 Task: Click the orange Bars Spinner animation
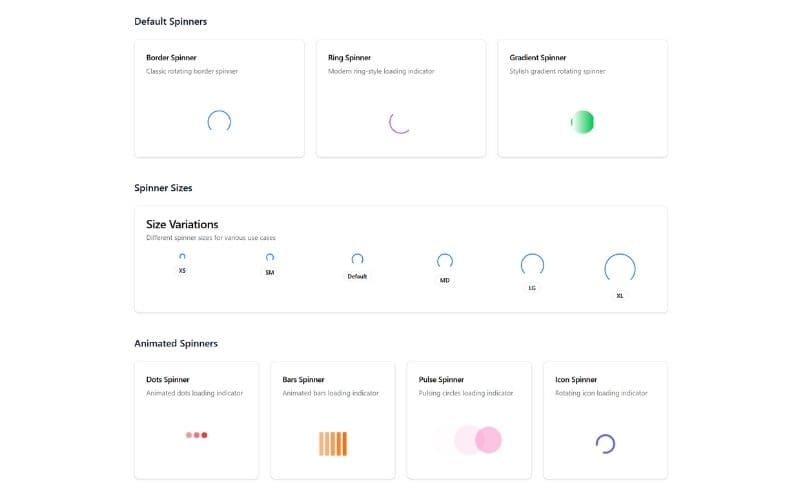pyautogui.click(x=333, y=443)
